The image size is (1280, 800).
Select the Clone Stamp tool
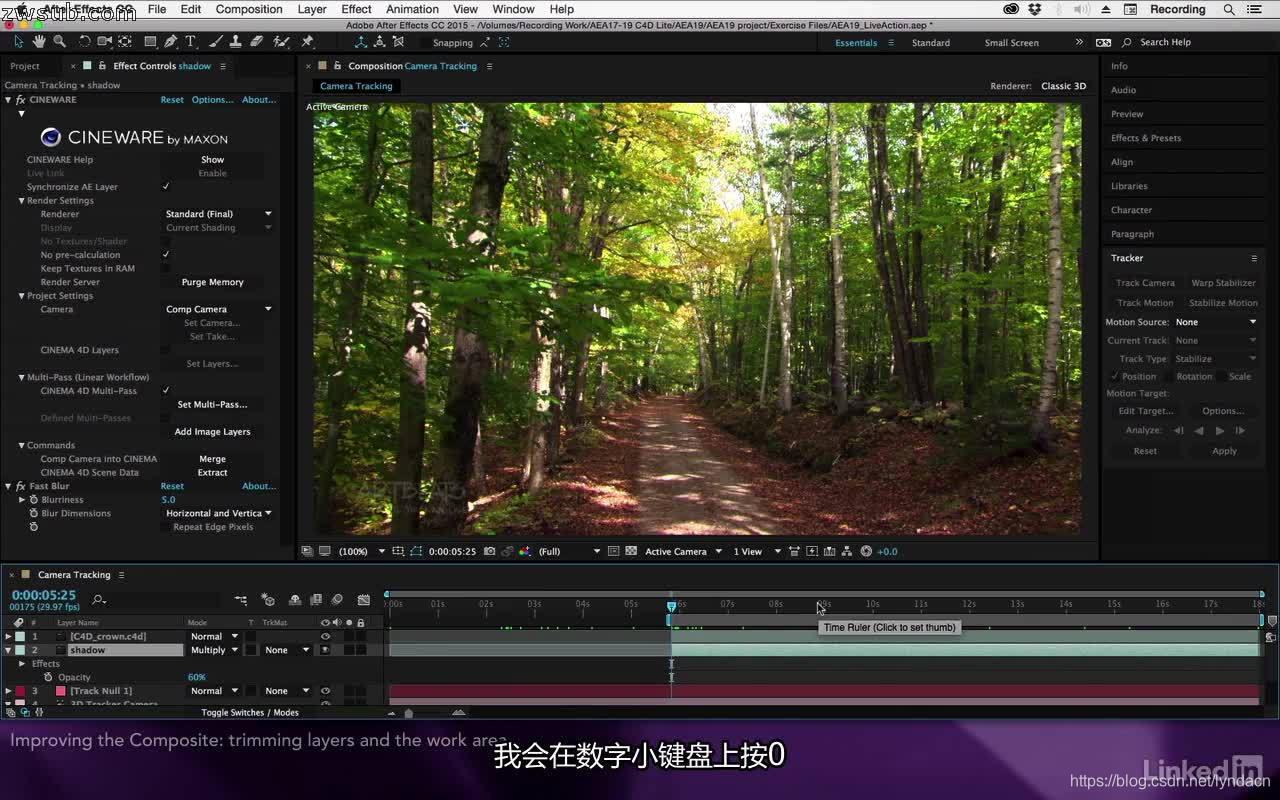[235, 42]
